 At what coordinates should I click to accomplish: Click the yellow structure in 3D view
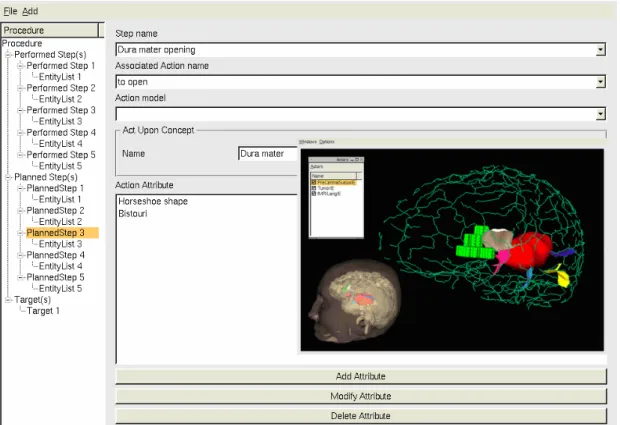point(562,276)
